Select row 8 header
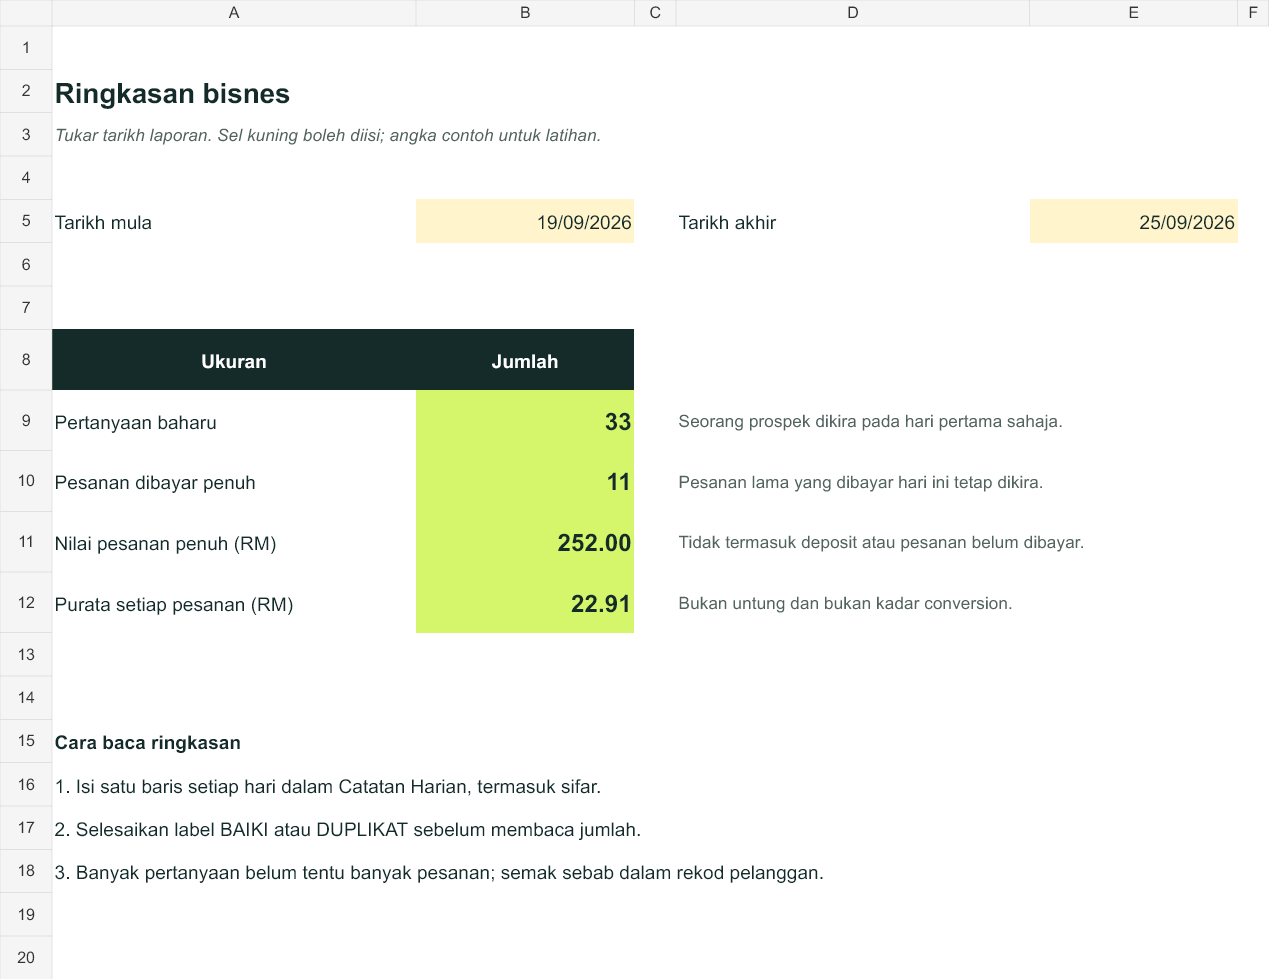 (x=26, y=360)
